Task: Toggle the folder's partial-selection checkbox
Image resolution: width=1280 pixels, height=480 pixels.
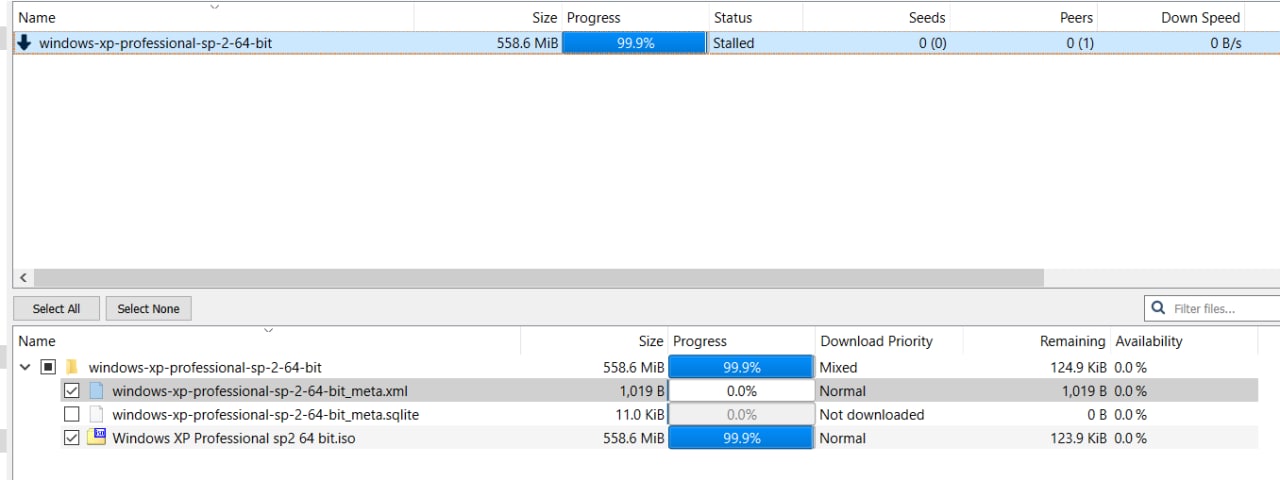Action: tap(48, 367)
